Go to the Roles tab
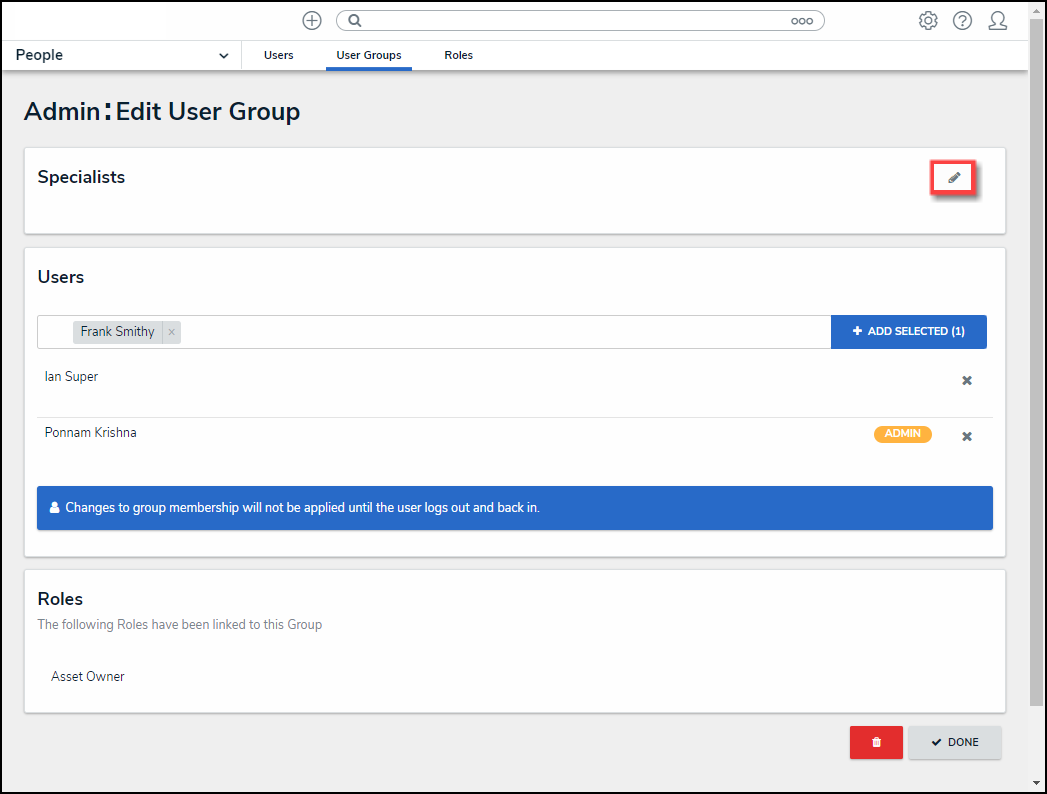 click(x=459, y=56)
